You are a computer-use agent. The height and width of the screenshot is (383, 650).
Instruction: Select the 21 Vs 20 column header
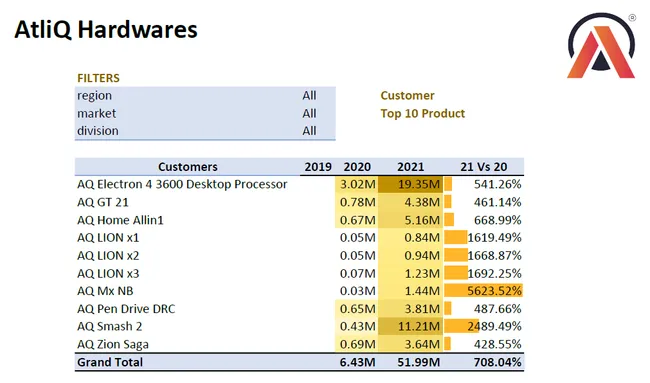click(483, 167)
